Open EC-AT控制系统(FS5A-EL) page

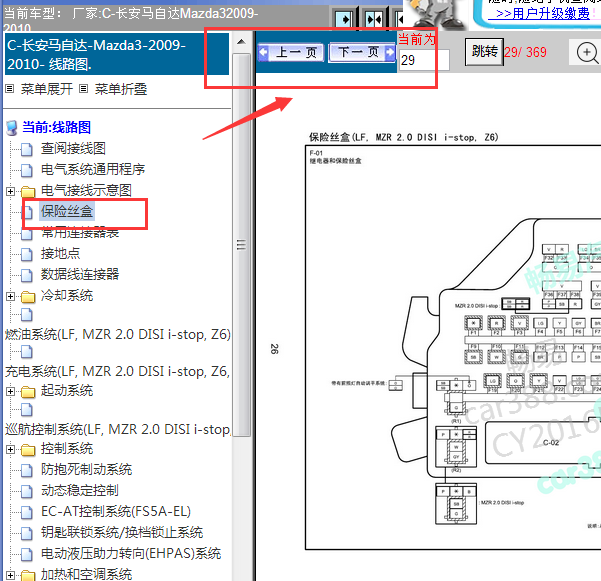116,511
